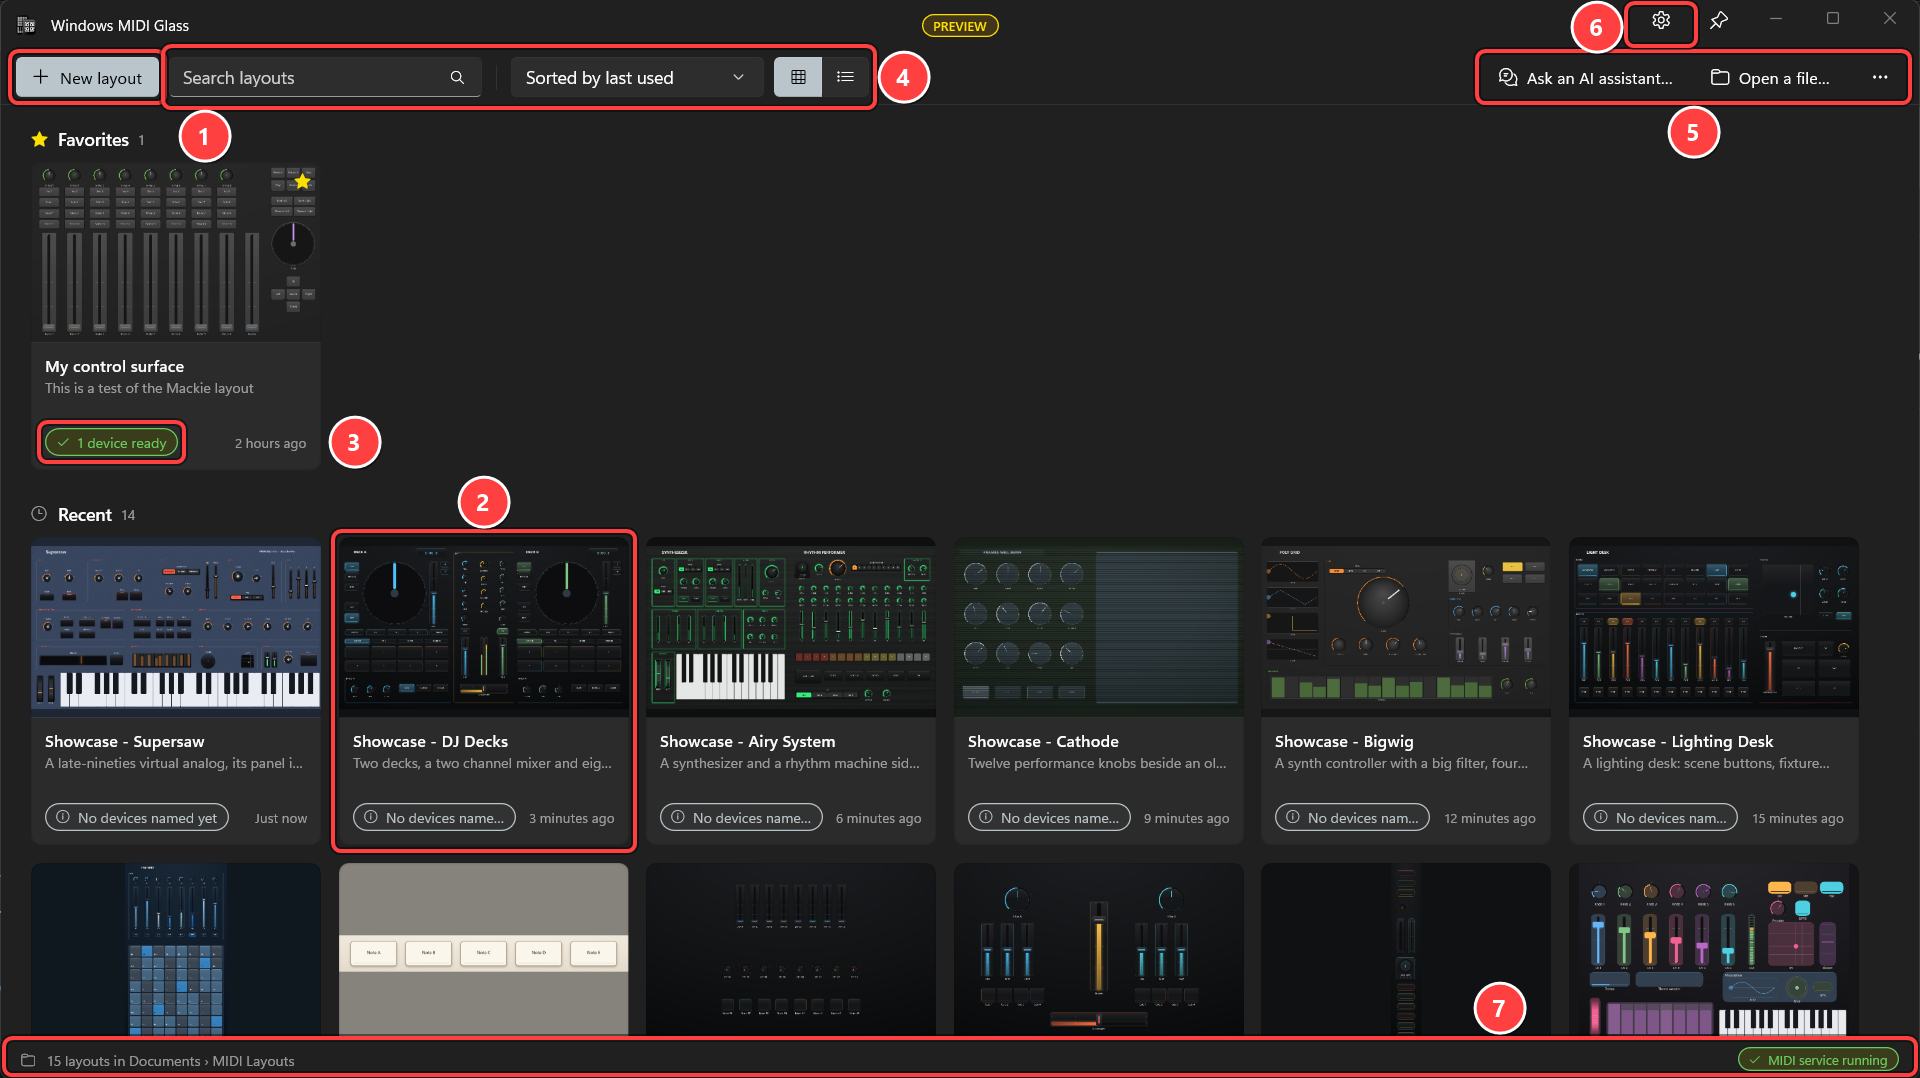Viewport: 1920px width, 1078px height.
Task: Click No devices badge on DJ Decks
Action: point(434,818)
